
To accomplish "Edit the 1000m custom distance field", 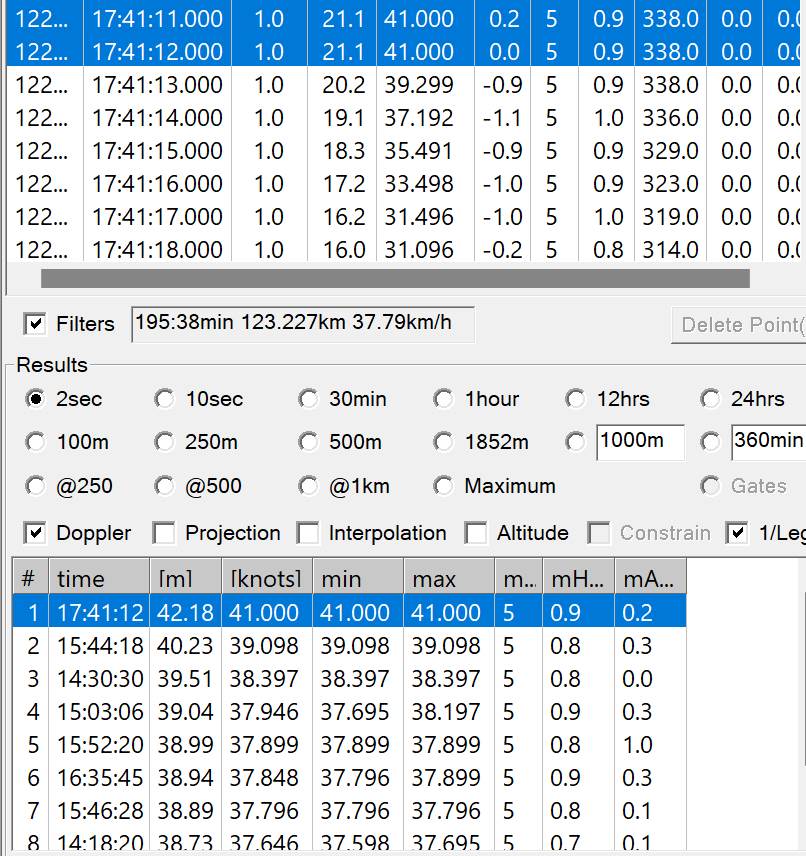I will coord(640,442).
